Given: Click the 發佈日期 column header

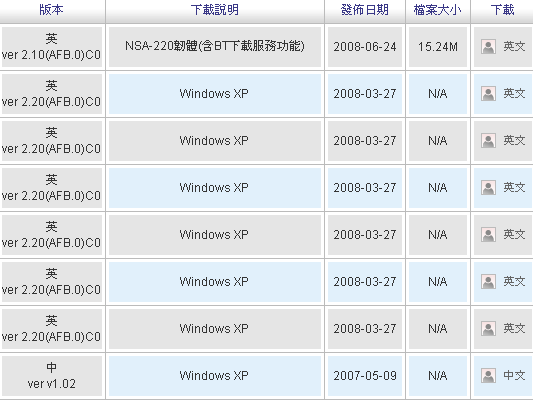Looking at the screenshot, I should pos(365,10).
